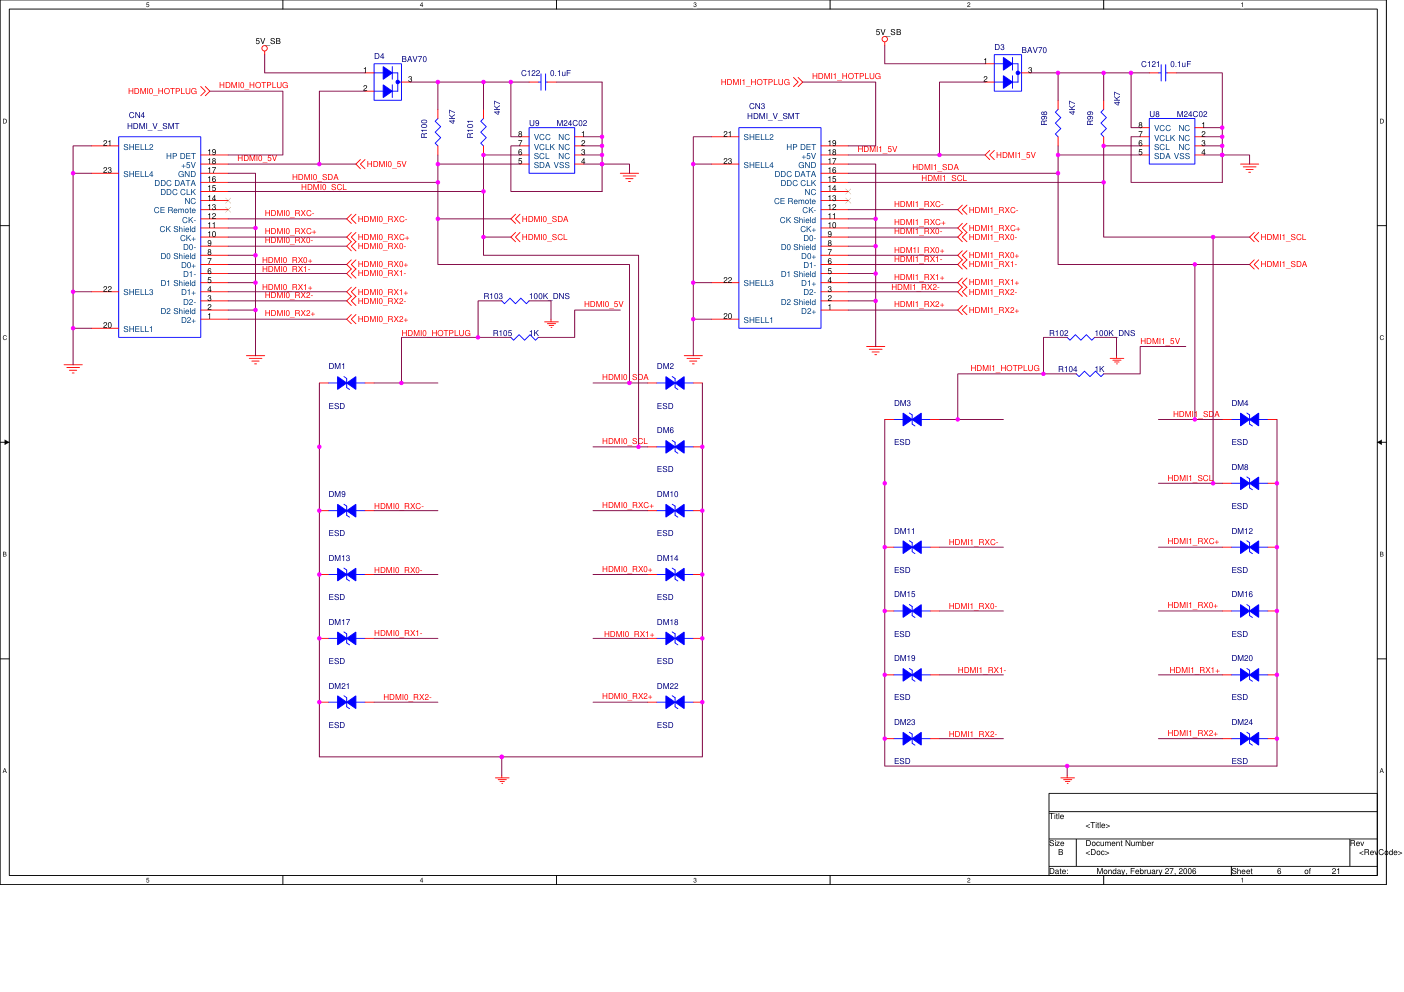The image size is (1404, 992).
Task: Select the CN4 HDMI connector body
Action: 160,237
